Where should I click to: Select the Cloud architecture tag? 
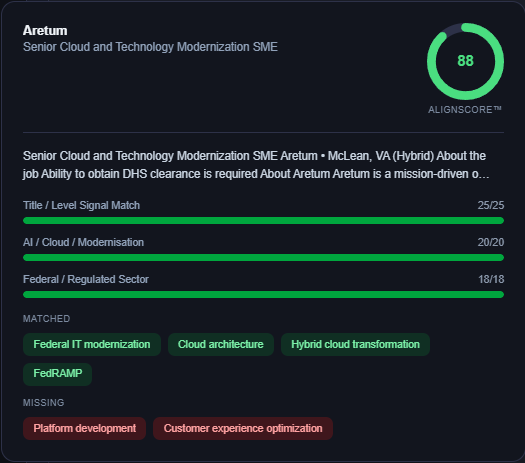click(221, 344)
